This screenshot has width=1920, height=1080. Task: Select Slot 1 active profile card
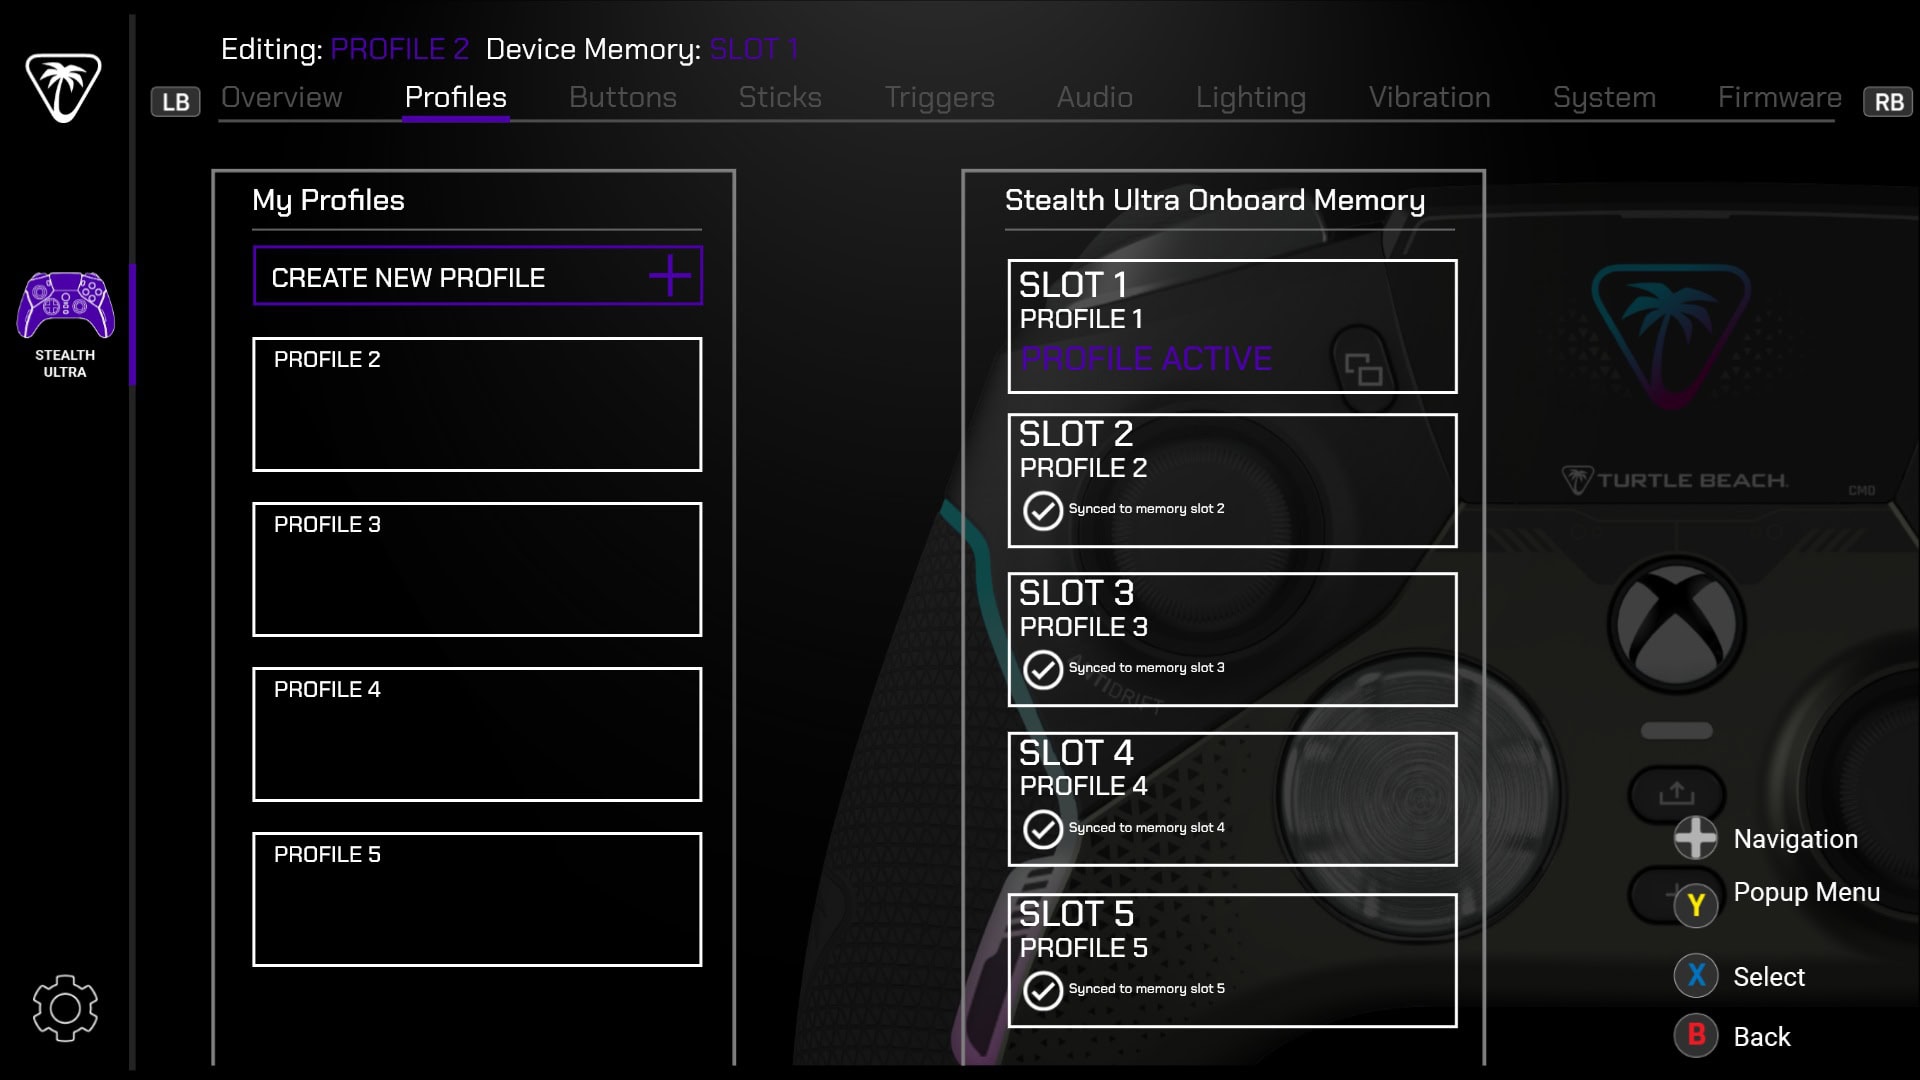[1231, 326]
